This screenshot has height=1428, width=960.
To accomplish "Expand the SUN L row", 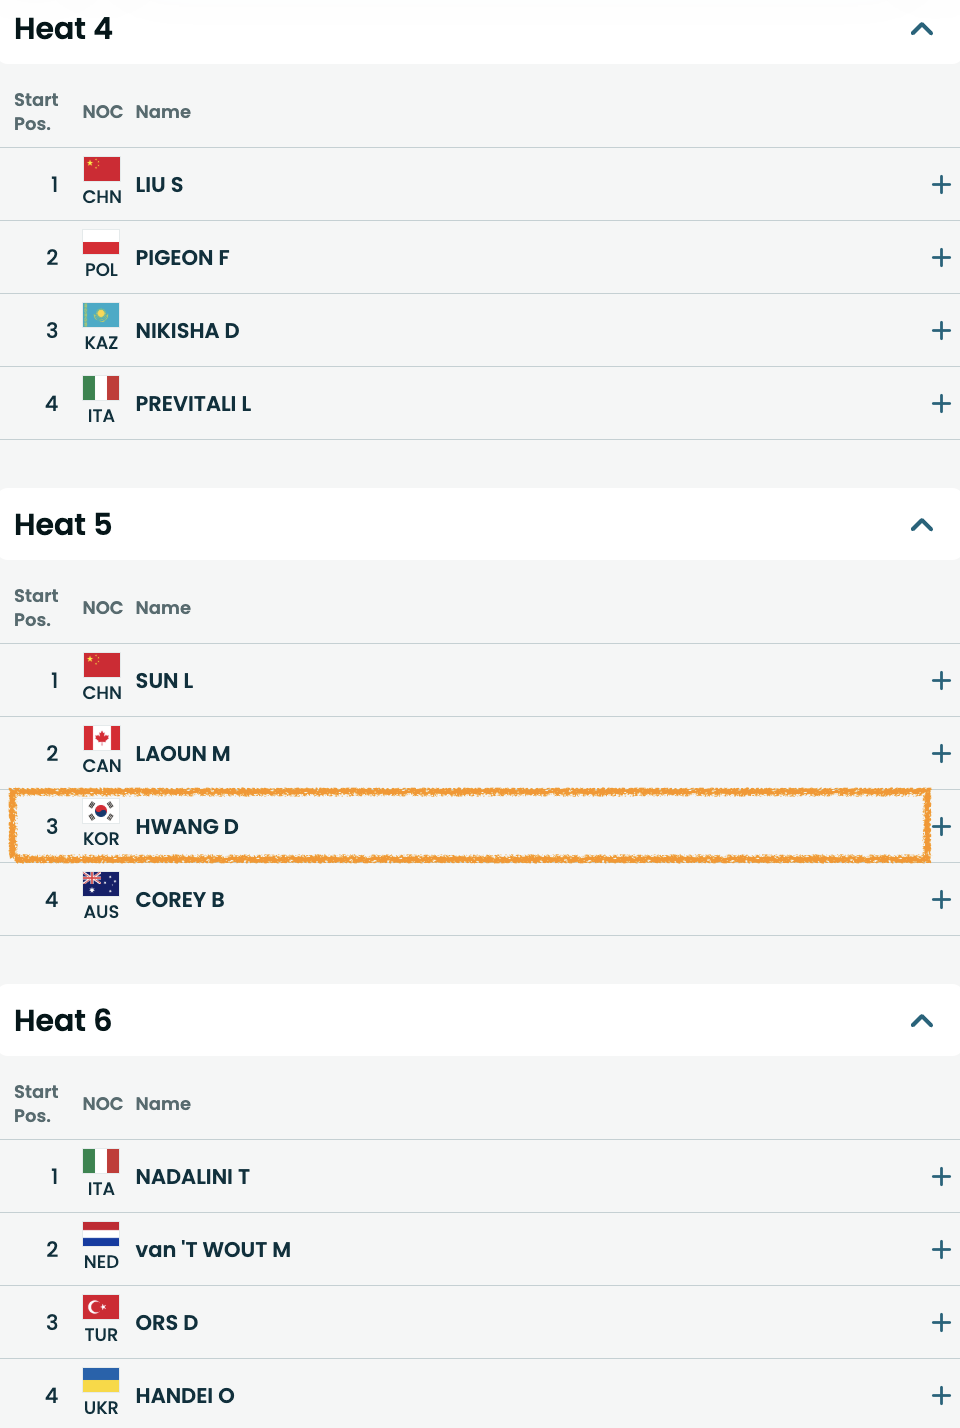I will 940,681.
